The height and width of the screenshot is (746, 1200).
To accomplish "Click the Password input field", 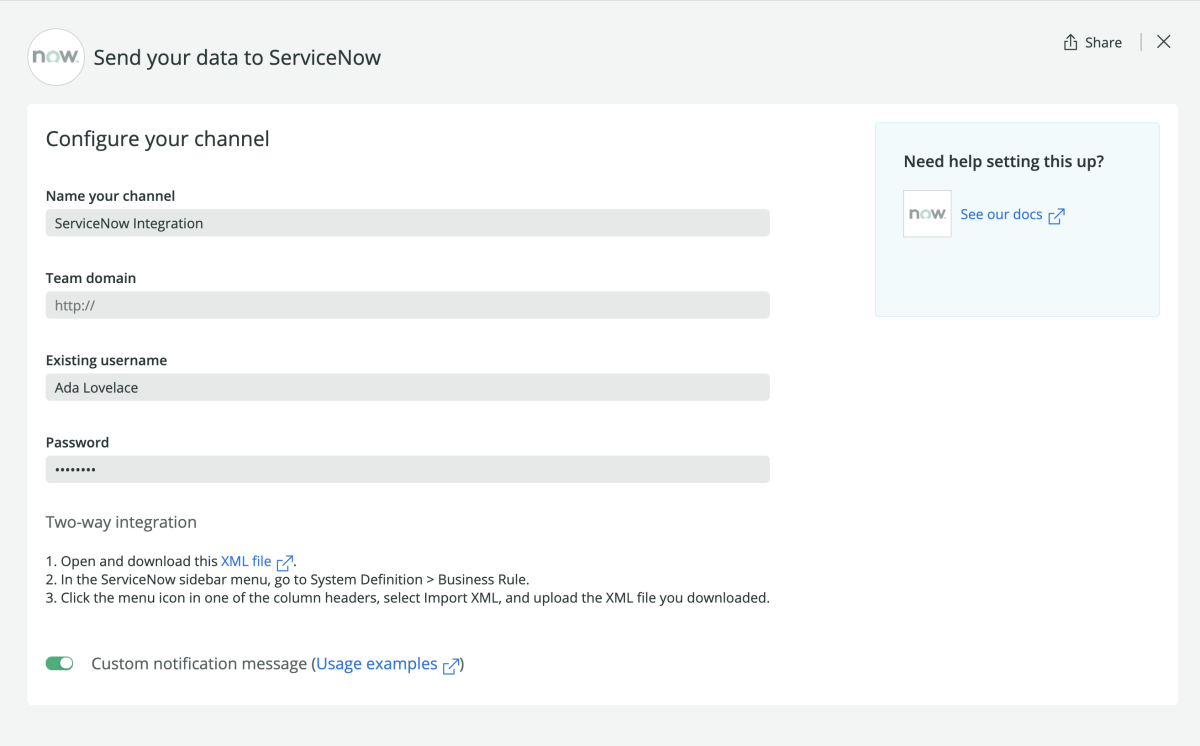I will (x=408, y=469).
